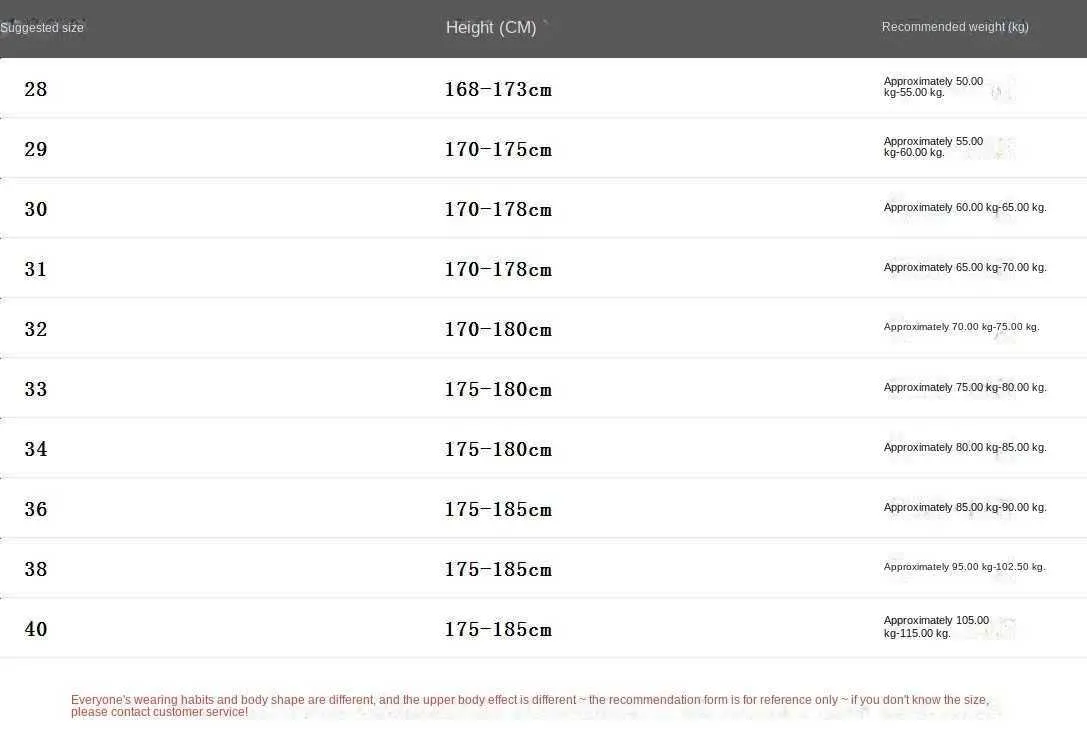Click the 170-175cm height value
This screenshot has width=1087, height=746.
click(498, 149)
